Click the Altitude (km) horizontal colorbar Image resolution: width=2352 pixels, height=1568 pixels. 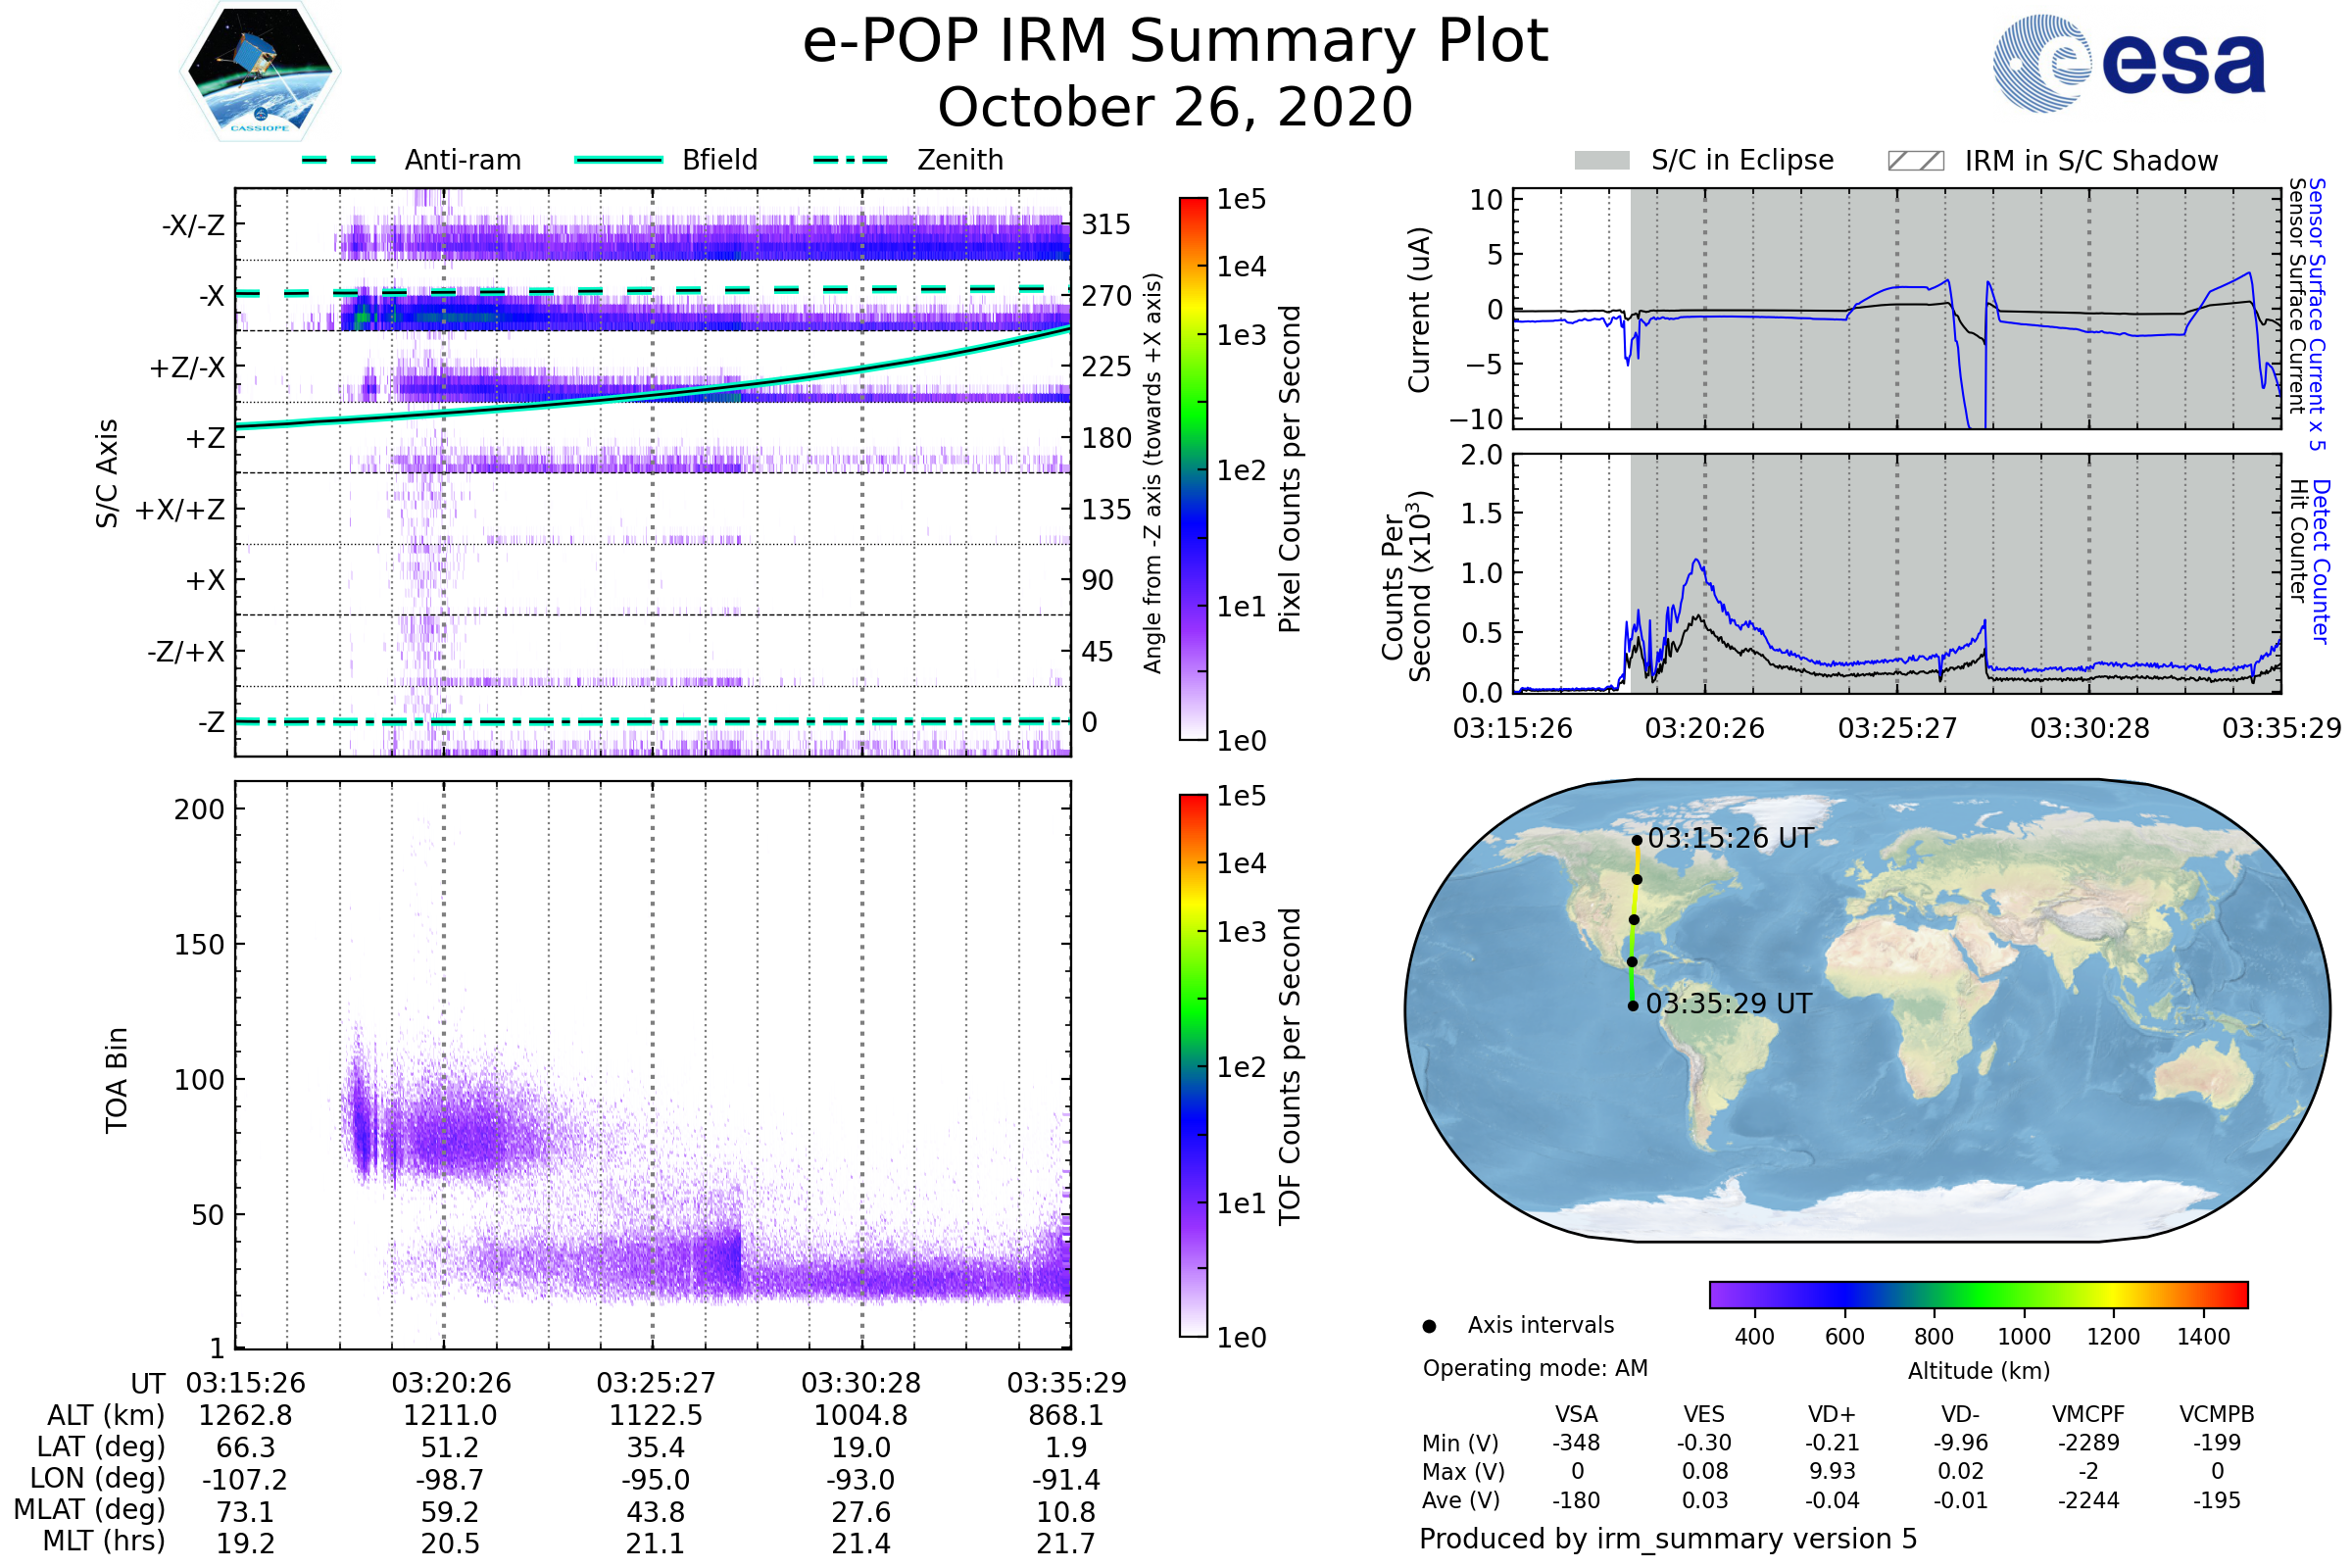coord(1978,1294)
